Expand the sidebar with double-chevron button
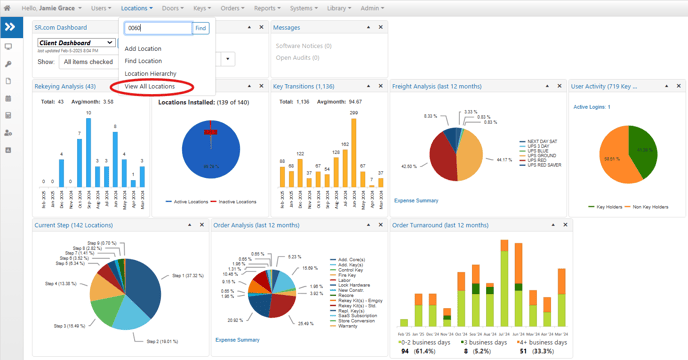This screenshot has height=360, width=688. [x=10, y=28]
